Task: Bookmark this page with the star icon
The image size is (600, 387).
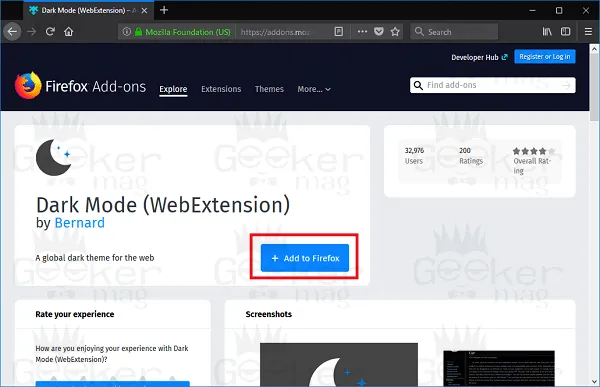Action: pos(395,32)
